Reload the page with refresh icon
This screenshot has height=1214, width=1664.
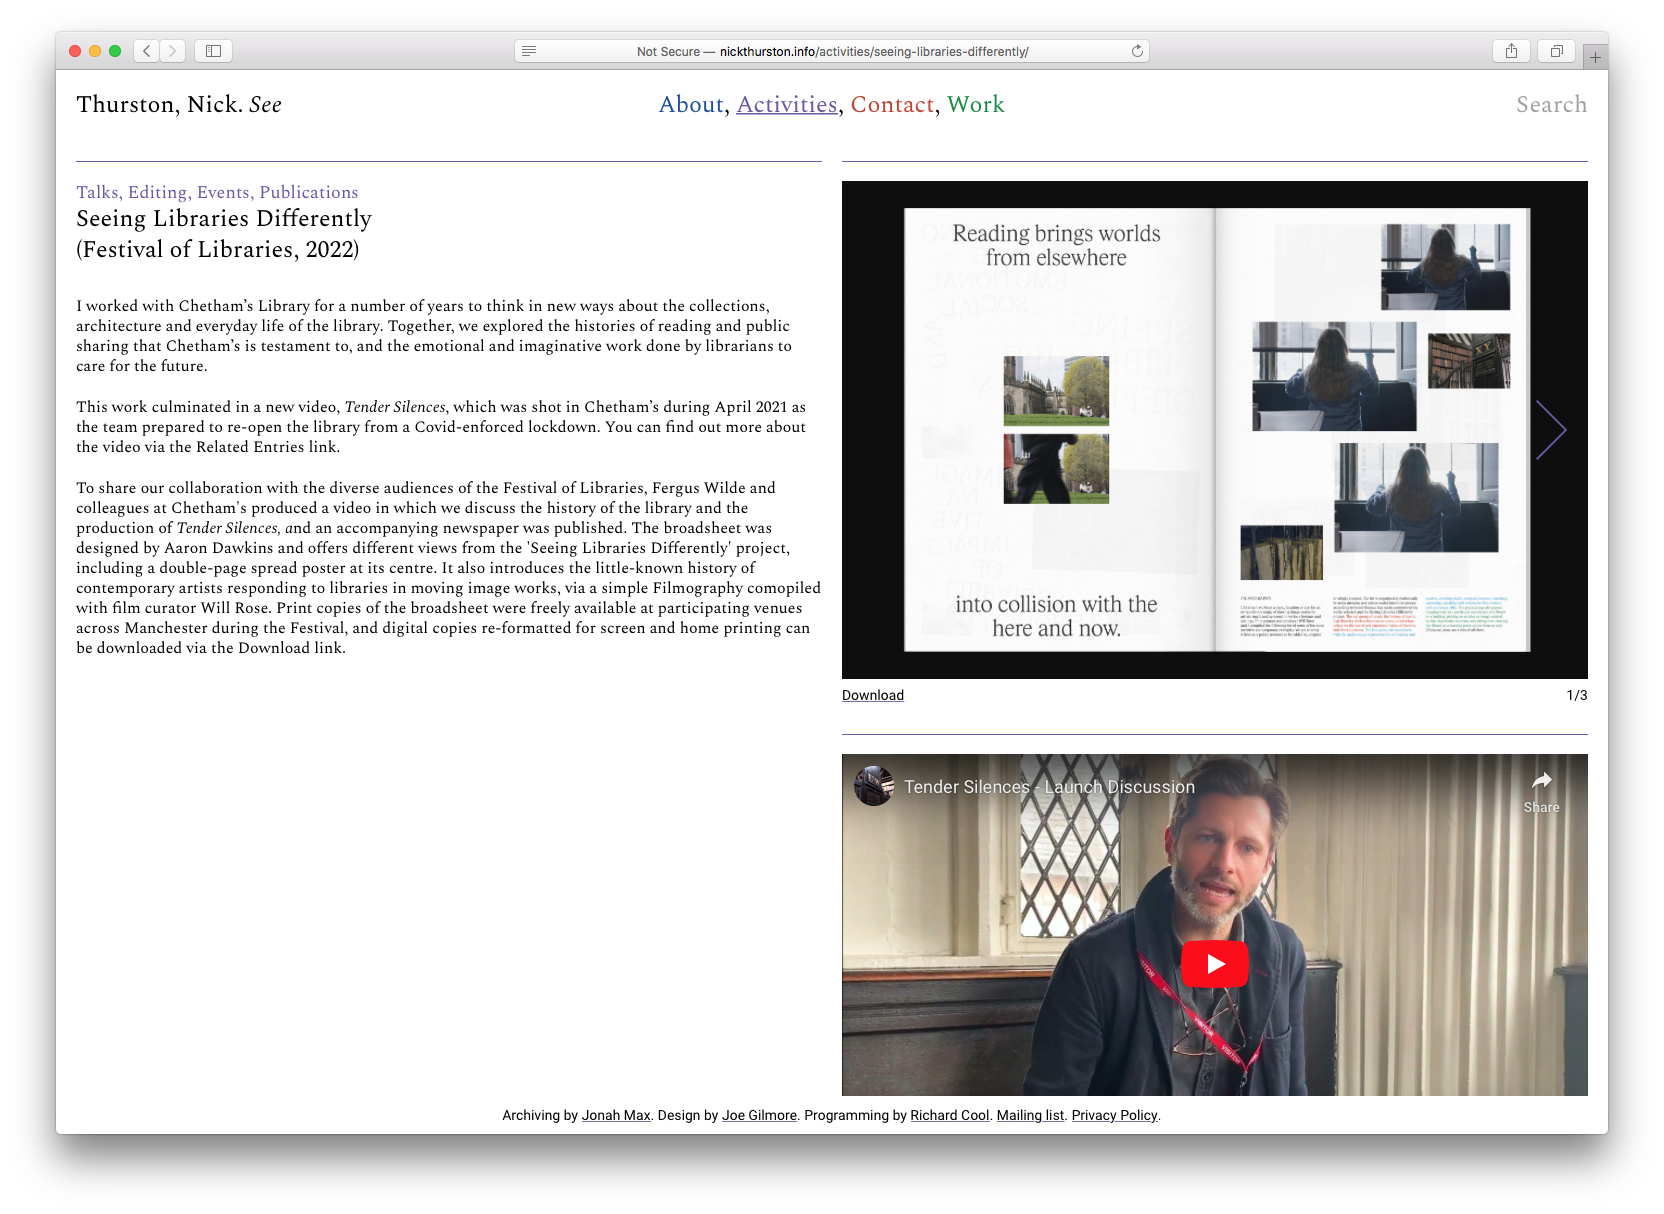[1137, 51]
